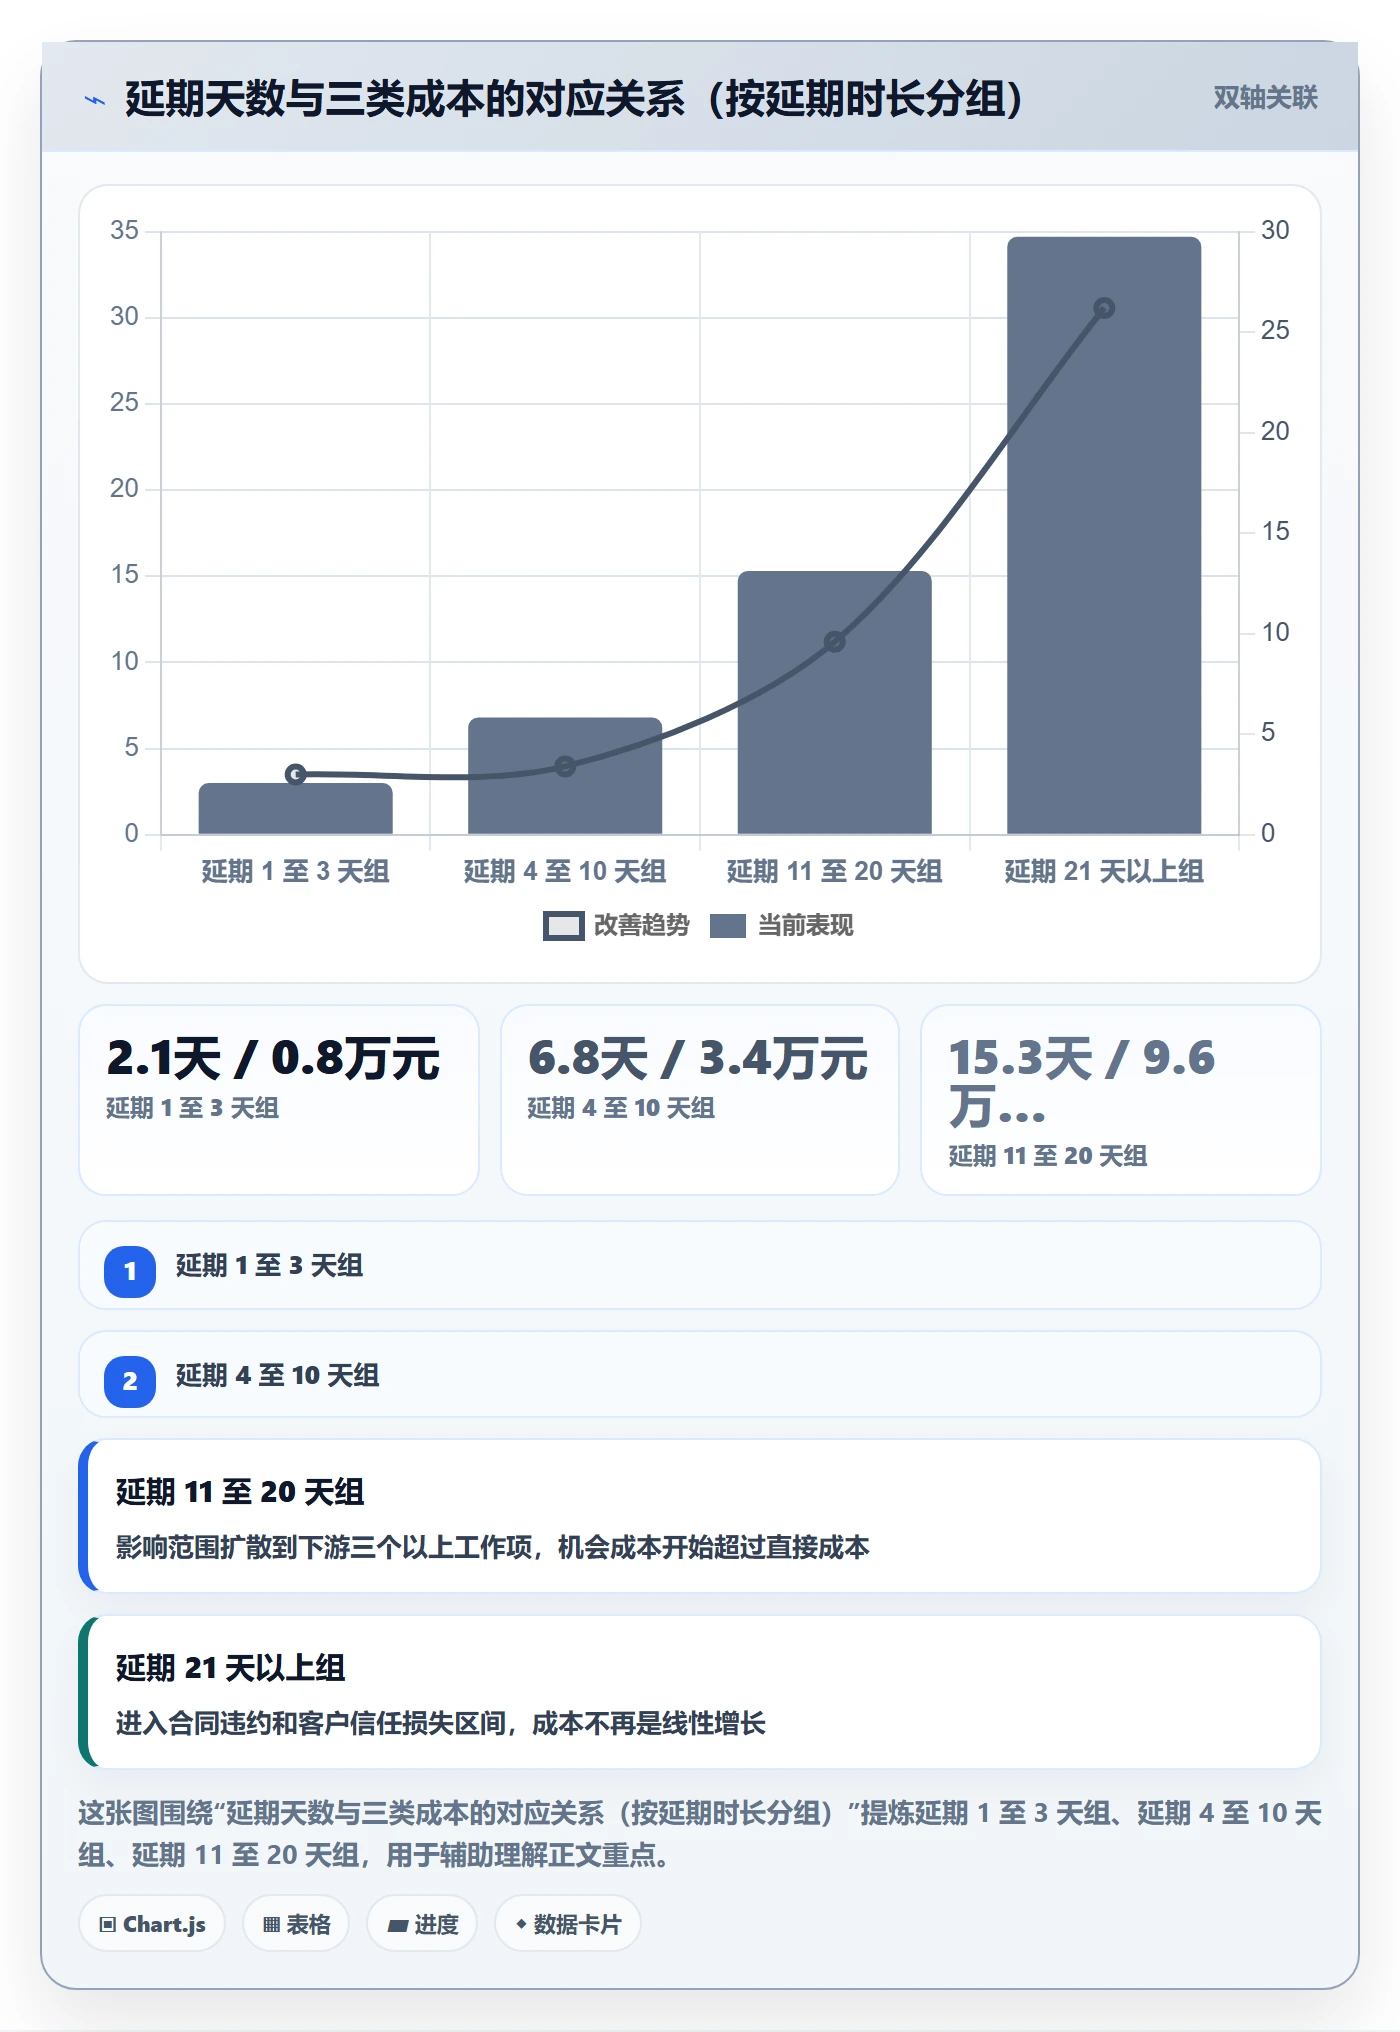Click the 改善趋势 legend color swatch
The width and height of the screenshot is (1400, 2032).
coord(564,926)
